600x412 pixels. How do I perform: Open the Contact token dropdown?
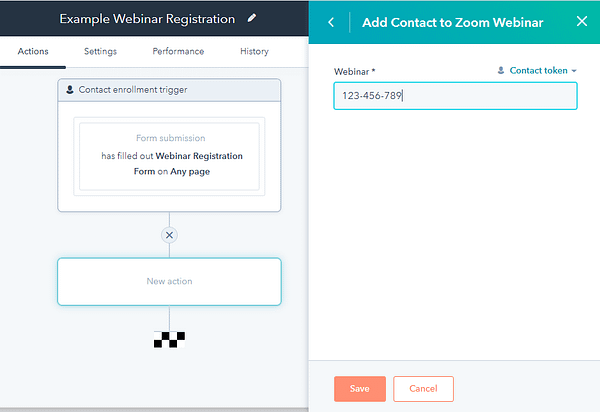537,70
